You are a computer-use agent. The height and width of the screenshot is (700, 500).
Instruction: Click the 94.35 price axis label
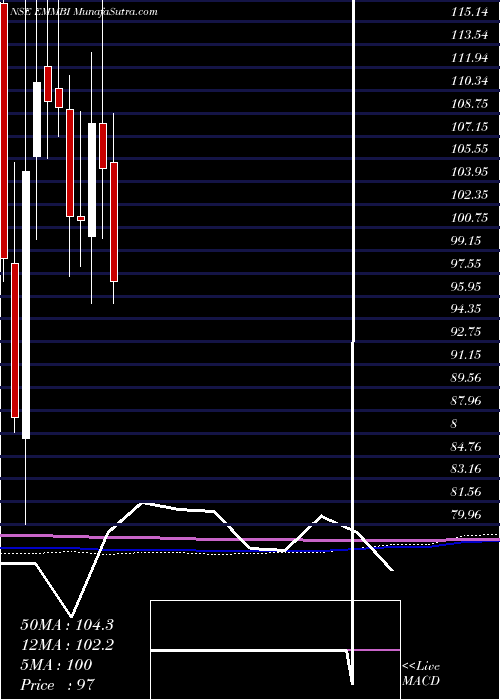point(466,309)
